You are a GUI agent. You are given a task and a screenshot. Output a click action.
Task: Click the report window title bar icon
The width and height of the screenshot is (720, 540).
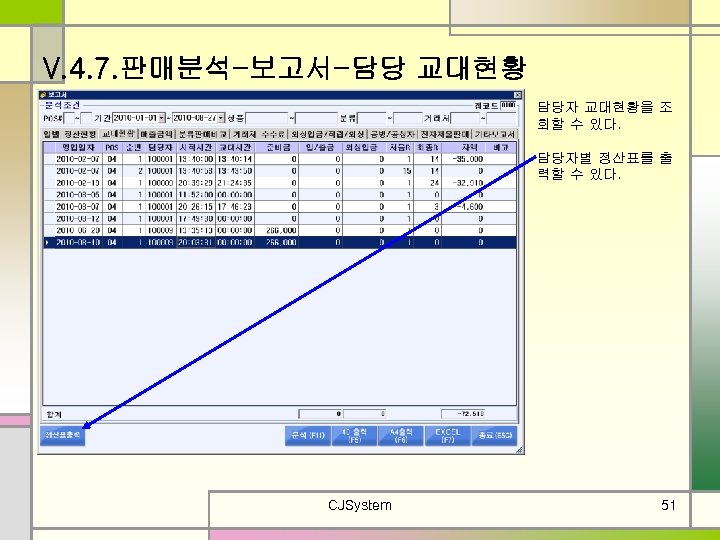tap(43, 95)
